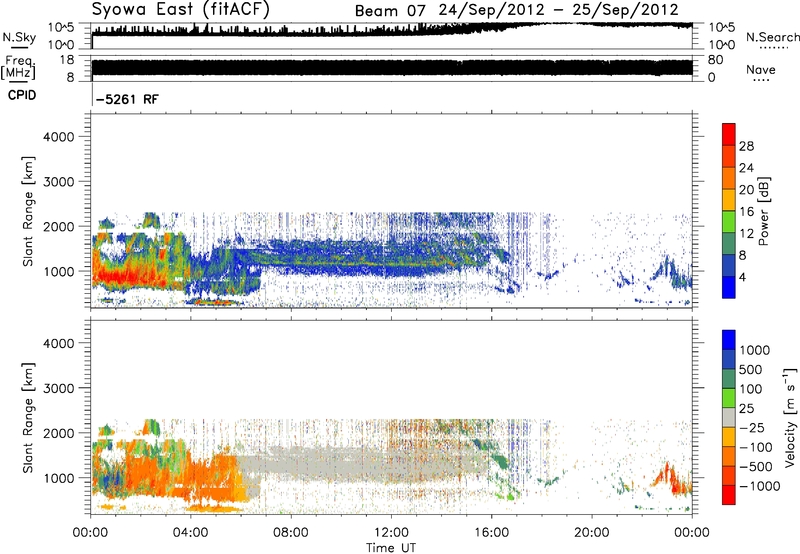Select the '3000' tick on velocity panel axis
Screen dimensions: 800x554
pos(58,388)
